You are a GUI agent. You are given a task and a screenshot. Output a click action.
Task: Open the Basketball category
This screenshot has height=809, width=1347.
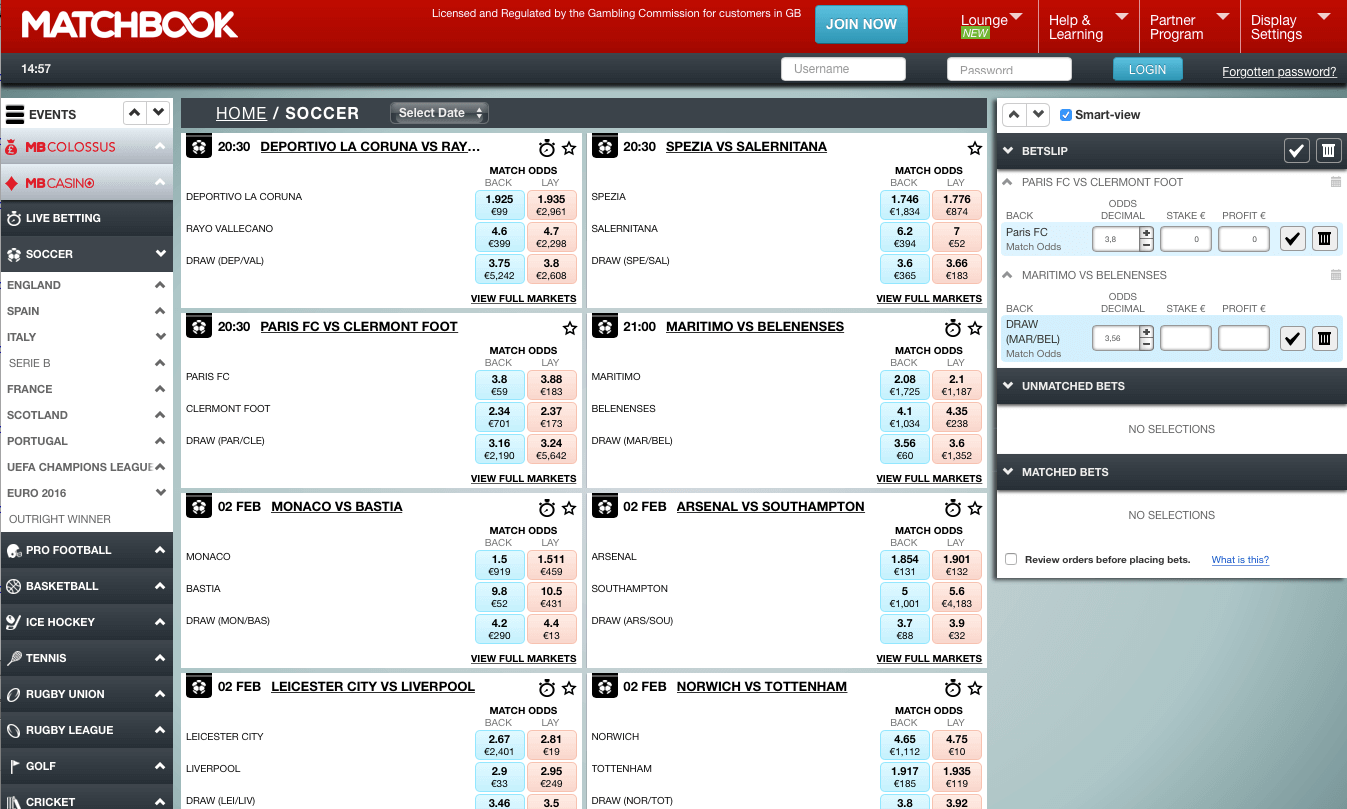pyautogui.click(x=86, y=586)
